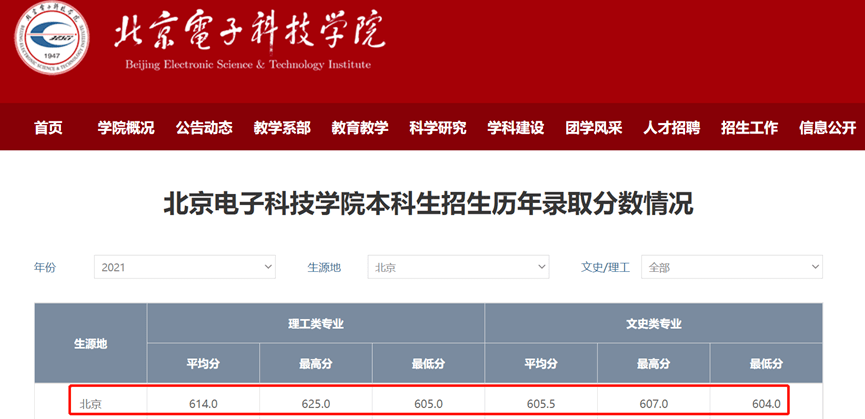
Task: Go to 公告动态 section
Action: [x=204, y=128]
